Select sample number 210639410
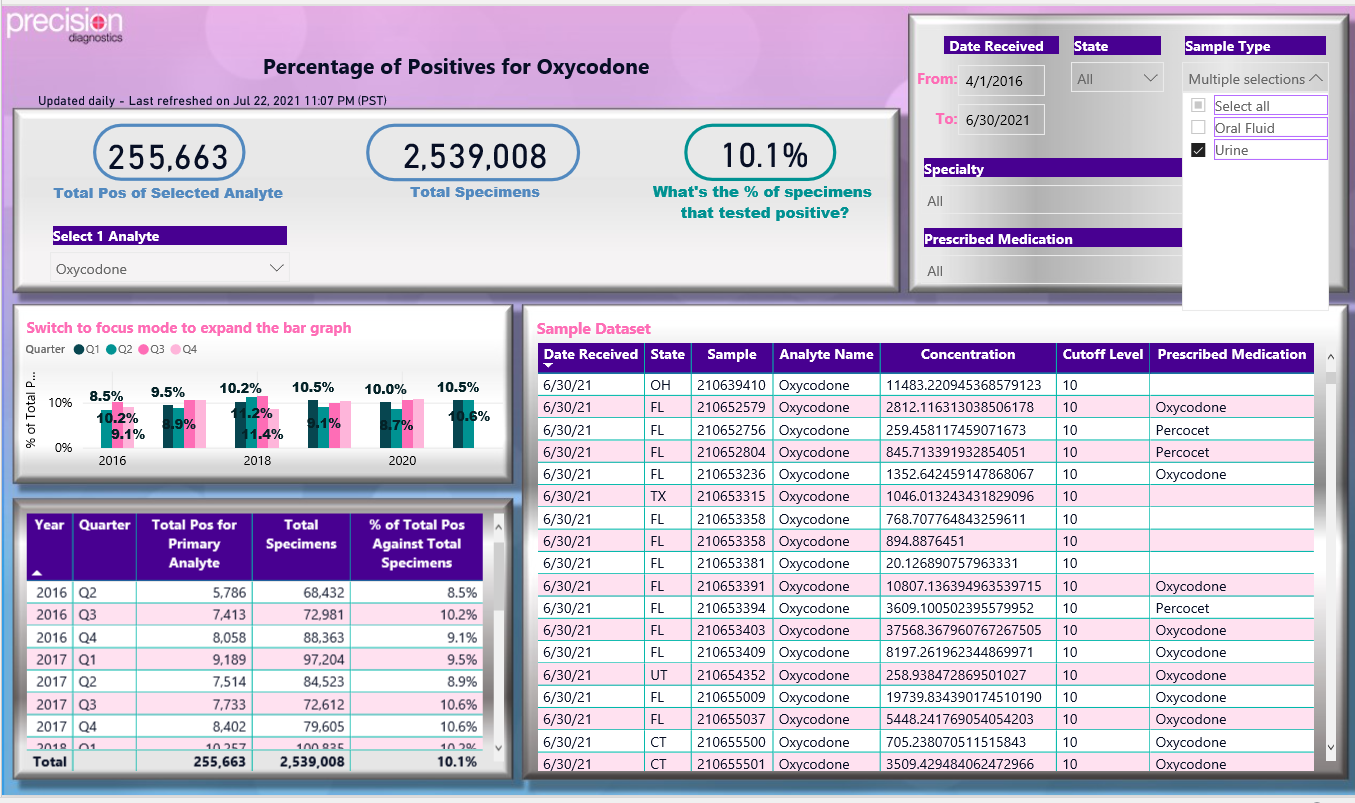The height and width of the screenshot is (803, 1355). point(731,385)
